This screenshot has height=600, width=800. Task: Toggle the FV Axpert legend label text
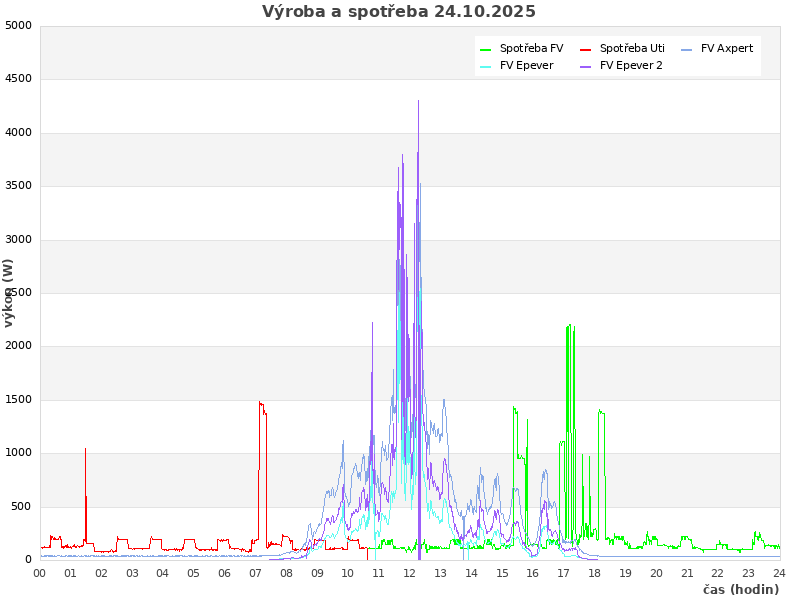pyautogui.click(x=727, y=48)
